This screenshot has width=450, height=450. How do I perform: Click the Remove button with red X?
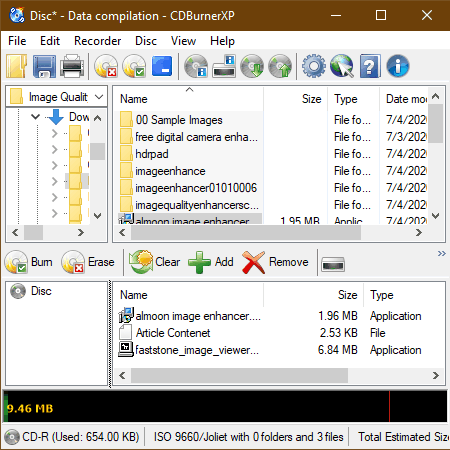(x=275, y=262)
